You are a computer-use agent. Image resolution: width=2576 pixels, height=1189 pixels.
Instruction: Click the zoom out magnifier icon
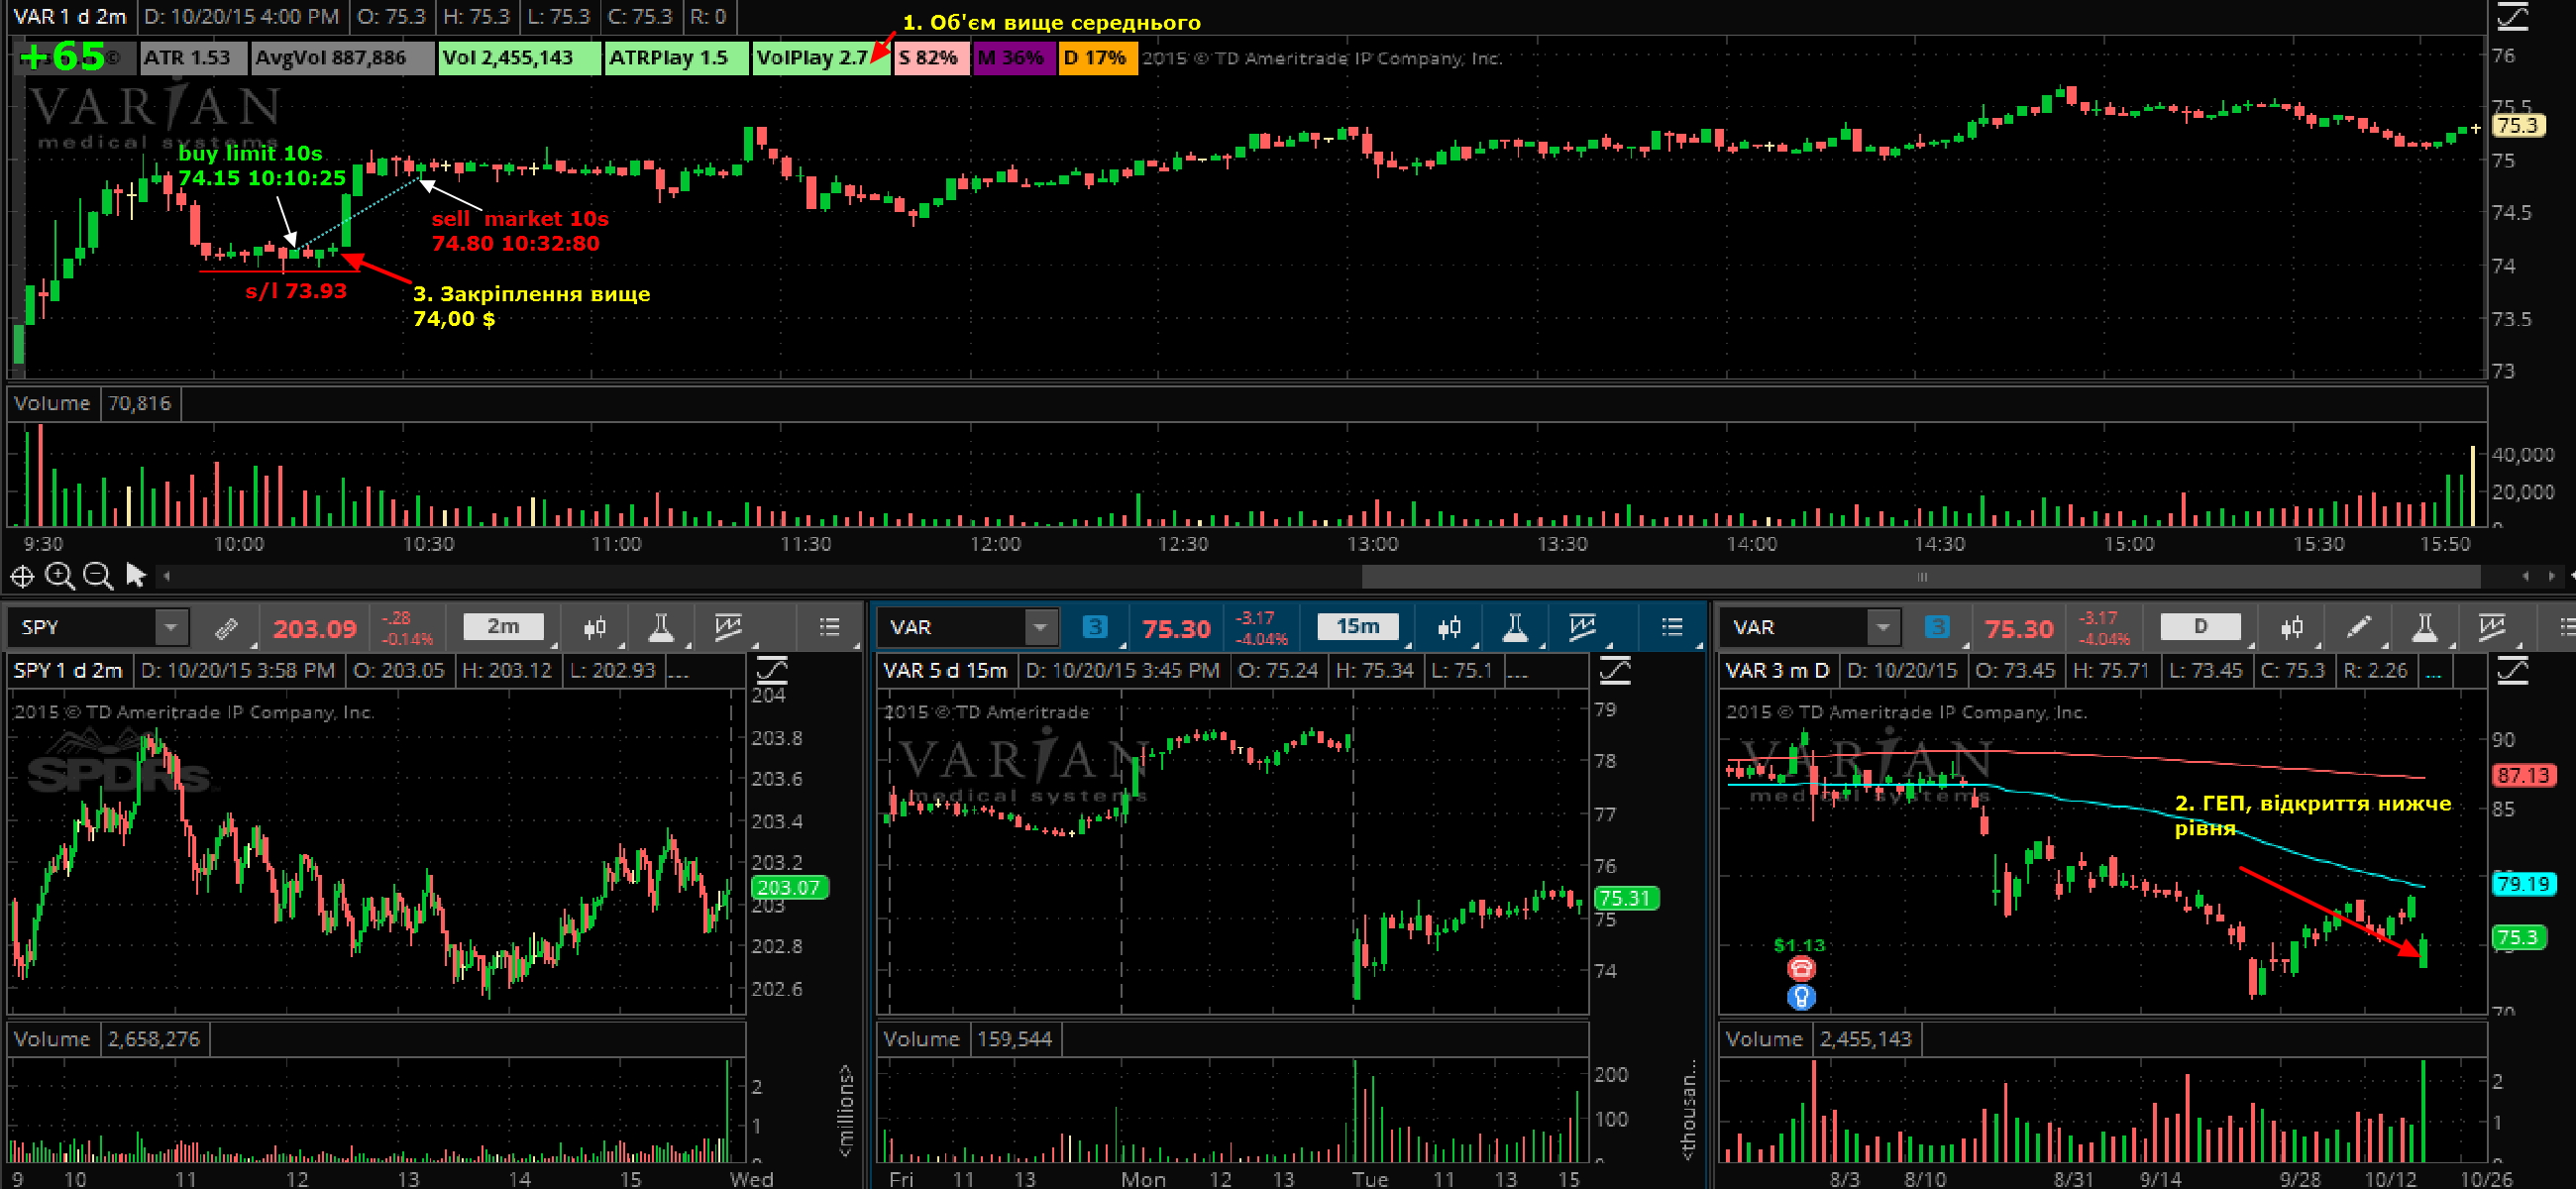click(98, 576)
